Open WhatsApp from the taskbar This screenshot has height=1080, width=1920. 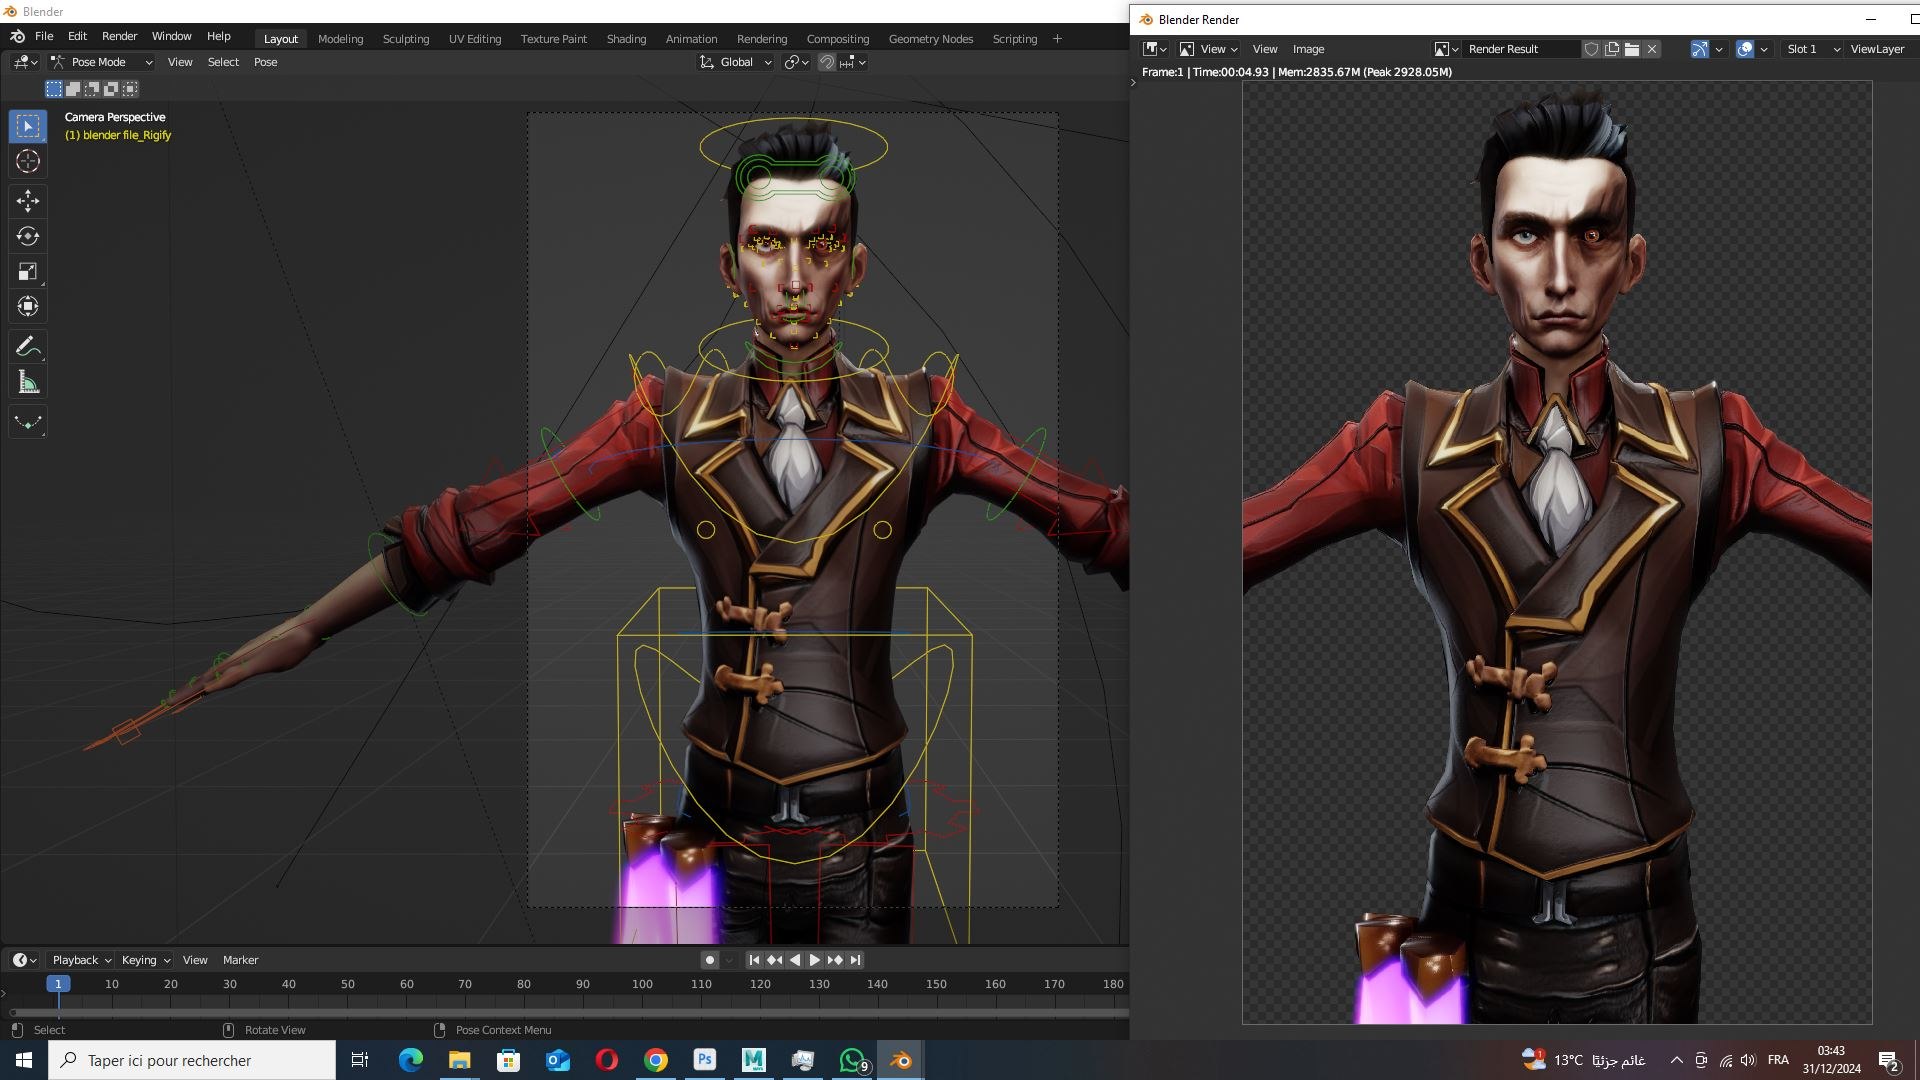click(x=852, y=1060)
